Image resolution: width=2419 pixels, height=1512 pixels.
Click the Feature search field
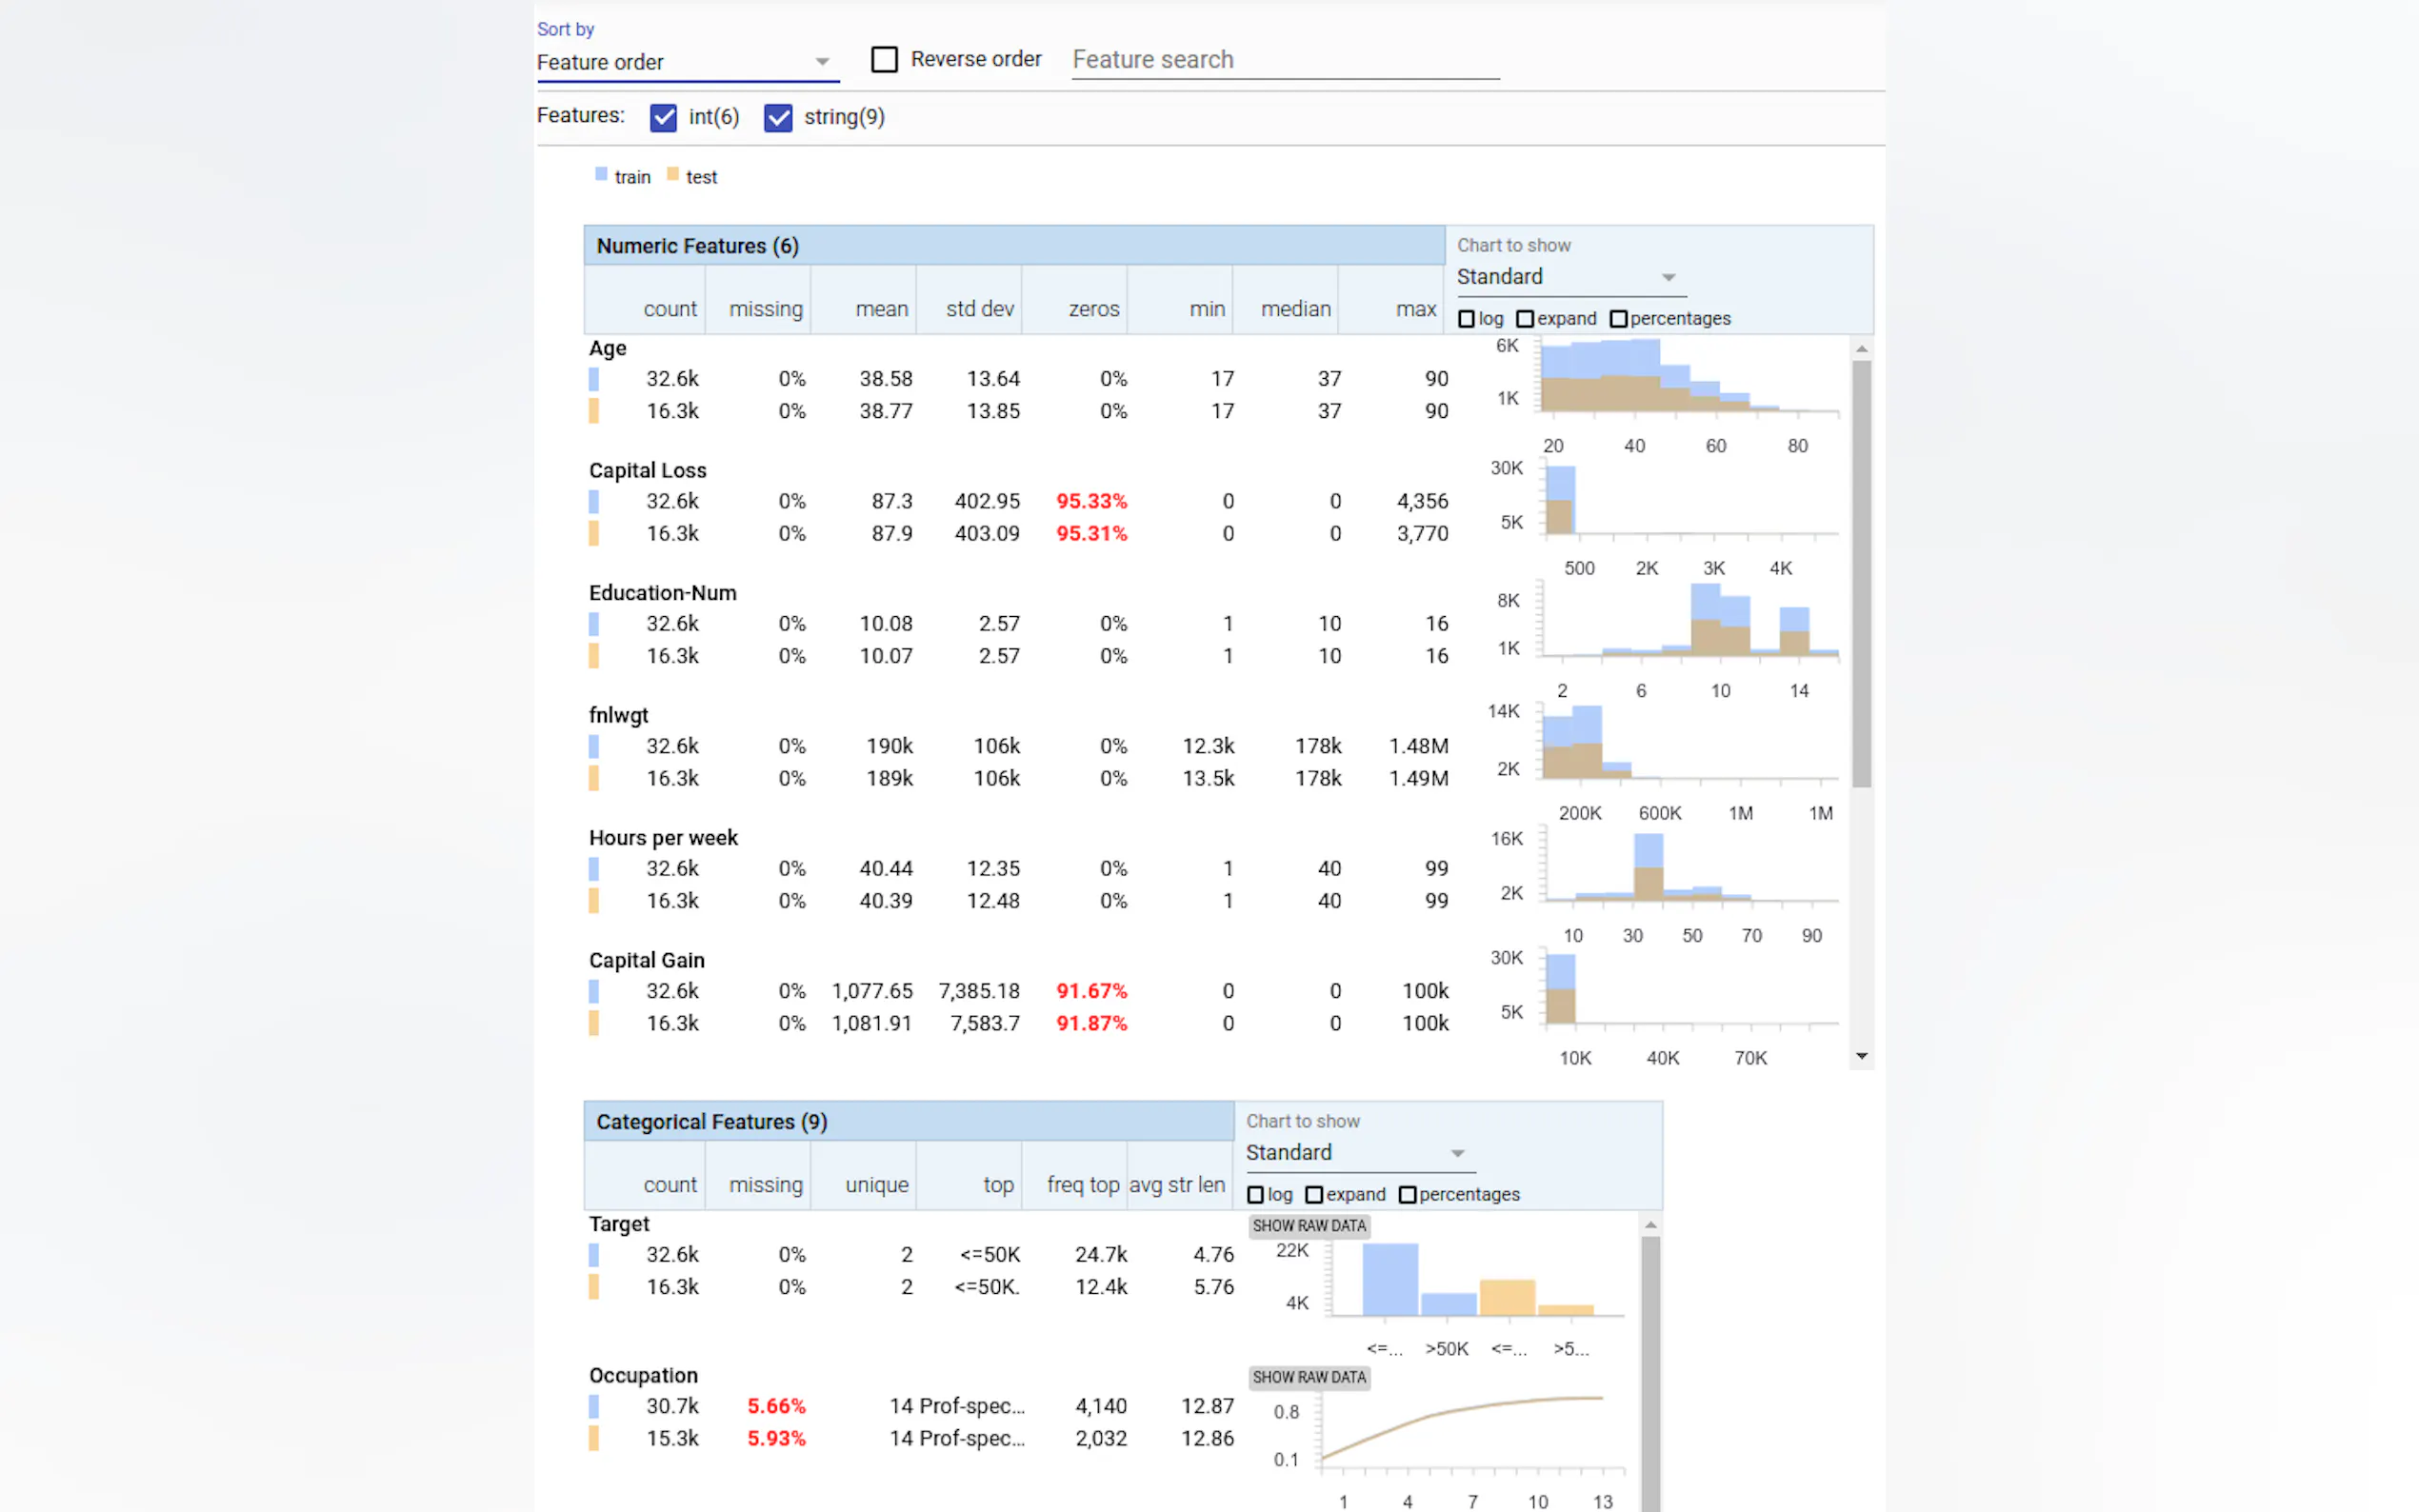point(1284,60)
